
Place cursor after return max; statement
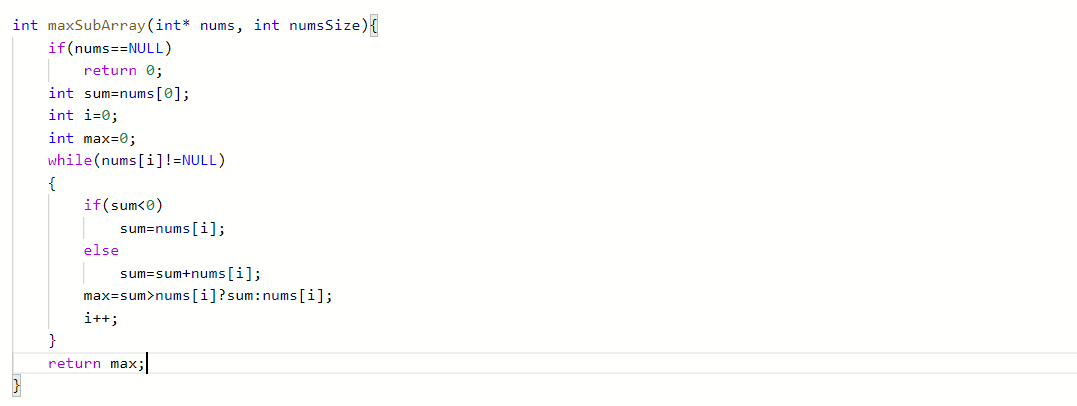point(146,363)
